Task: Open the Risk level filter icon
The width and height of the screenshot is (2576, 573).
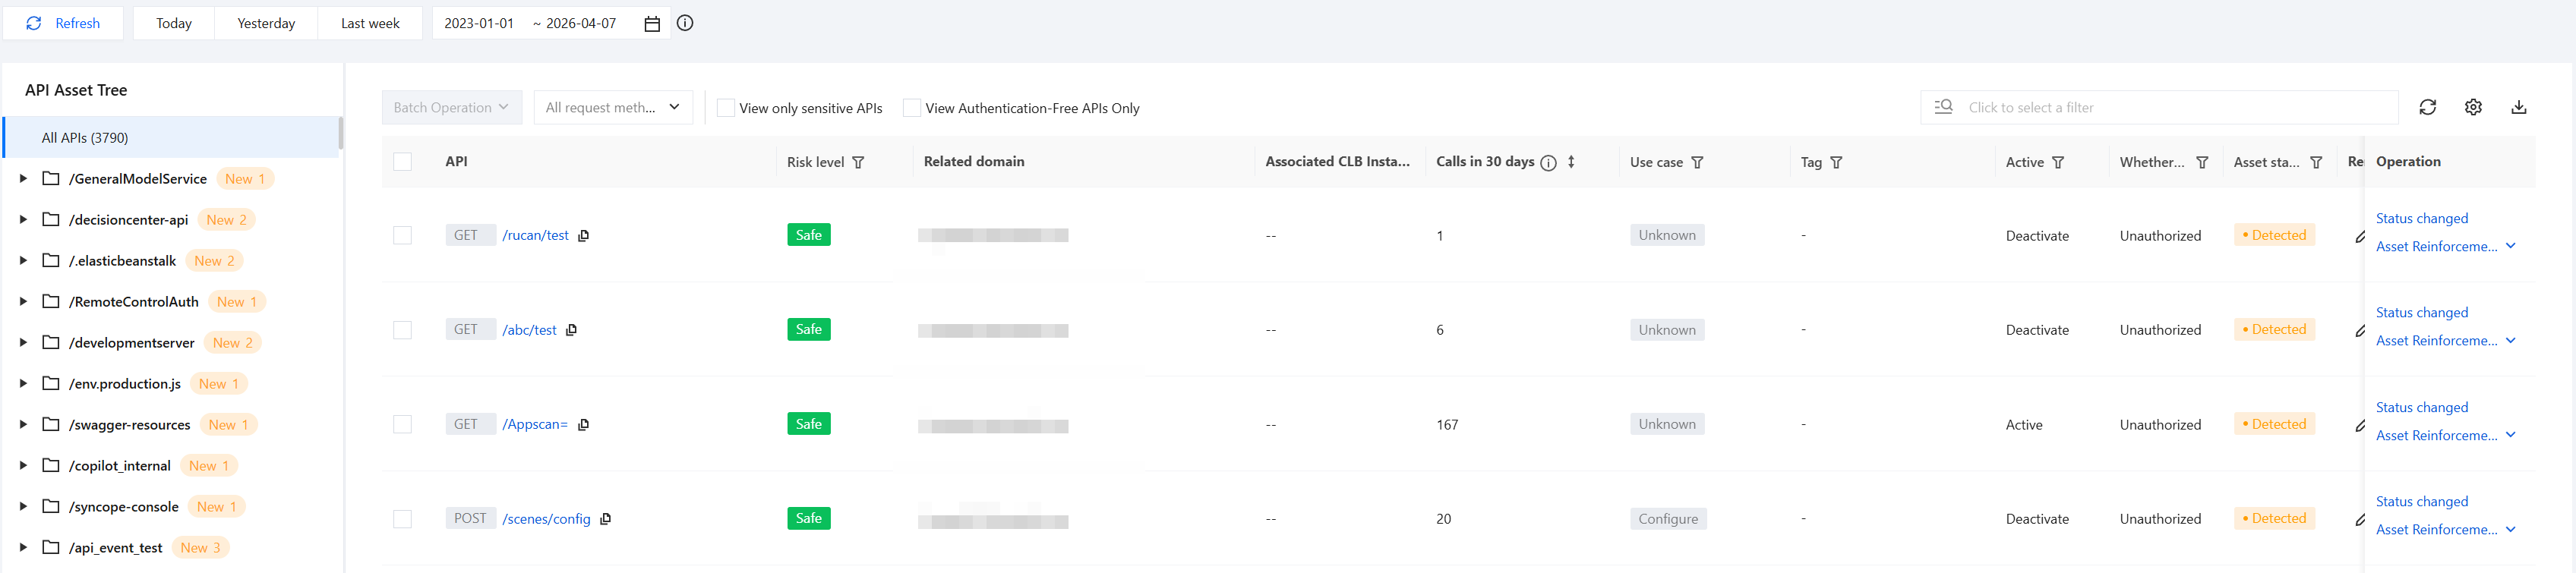Action: [858, 162]
